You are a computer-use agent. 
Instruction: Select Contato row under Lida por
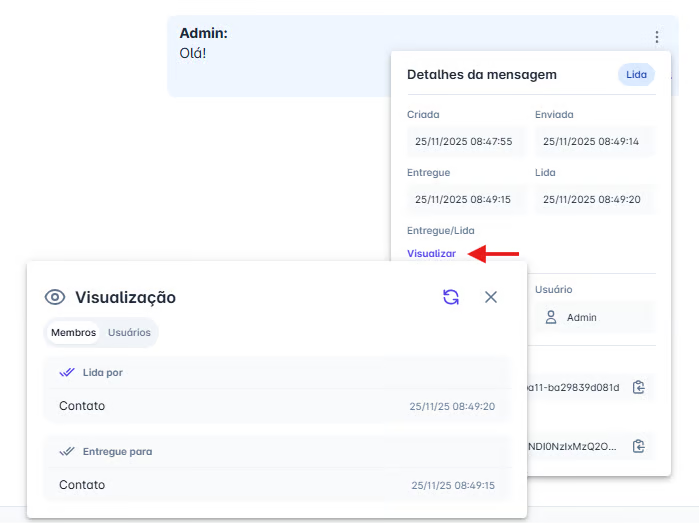pos(276,406)
